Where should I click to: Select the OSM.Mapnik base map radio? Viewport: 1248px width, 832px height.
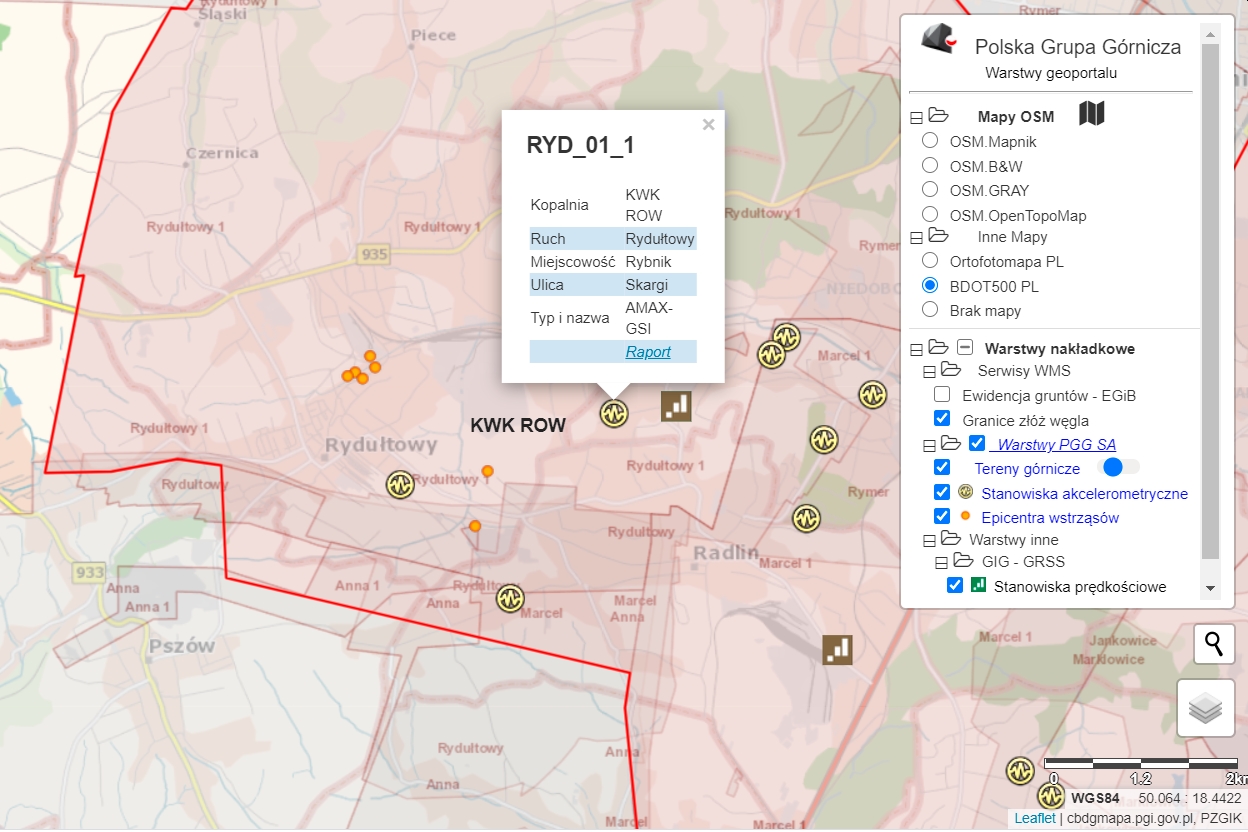pos(930,141)
